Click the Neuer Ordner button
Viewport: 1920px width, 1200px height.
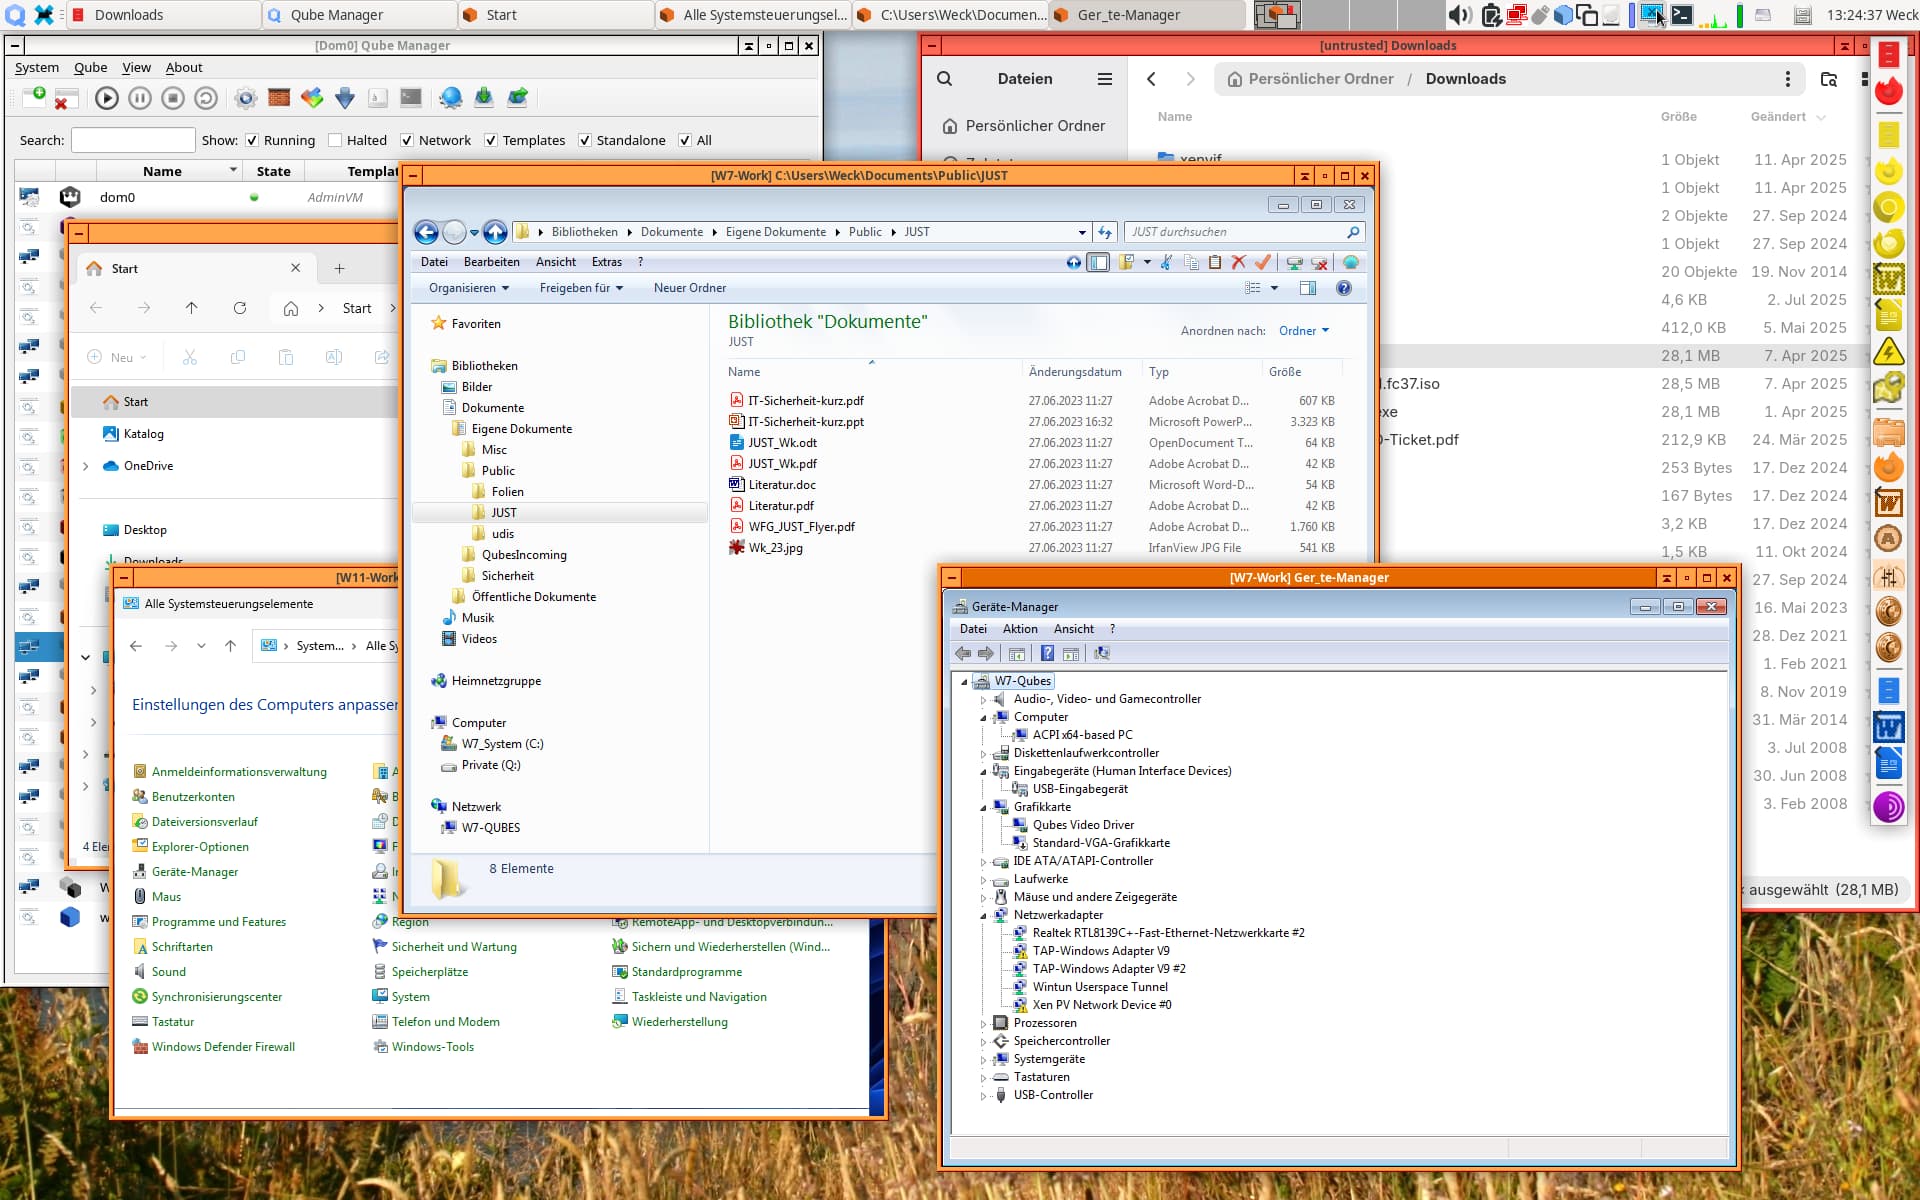tap(689, 288)
